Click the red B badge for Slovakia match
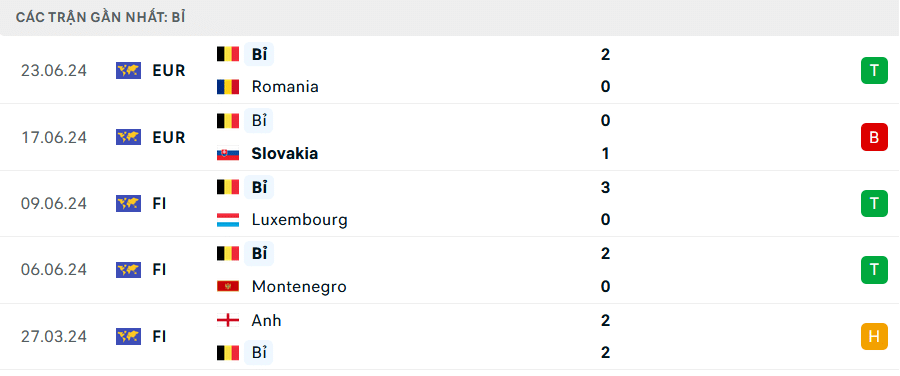 coord(874,137)
